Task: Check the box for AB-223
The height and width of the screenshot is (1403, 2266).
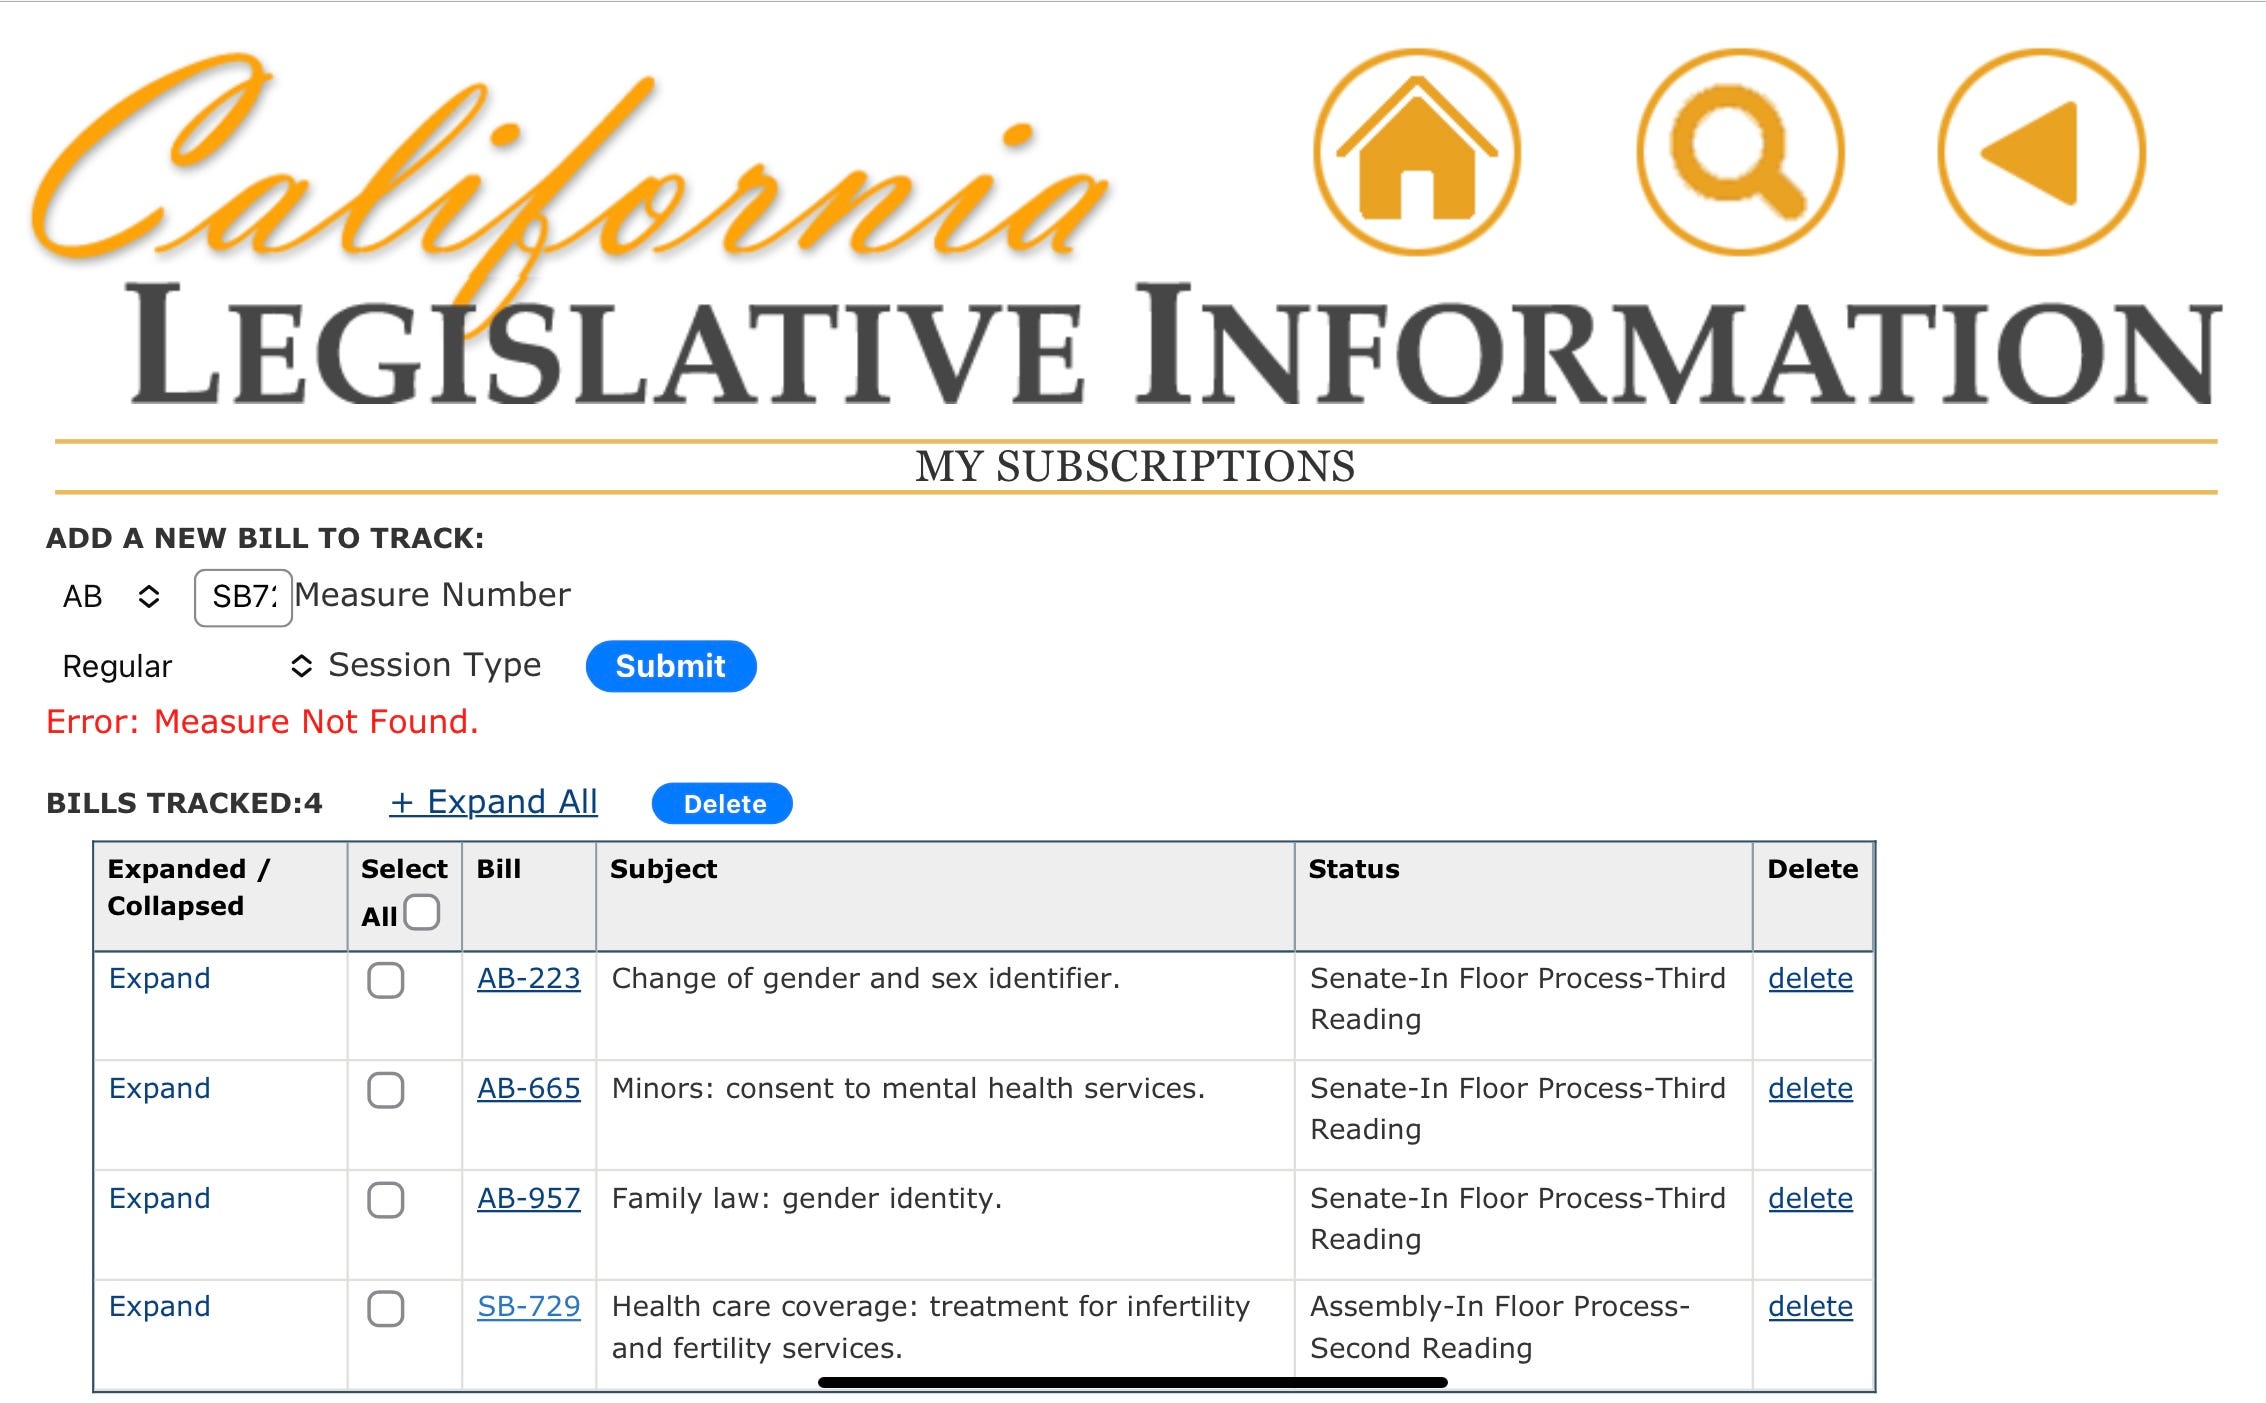Action: (x=386, y=980)
